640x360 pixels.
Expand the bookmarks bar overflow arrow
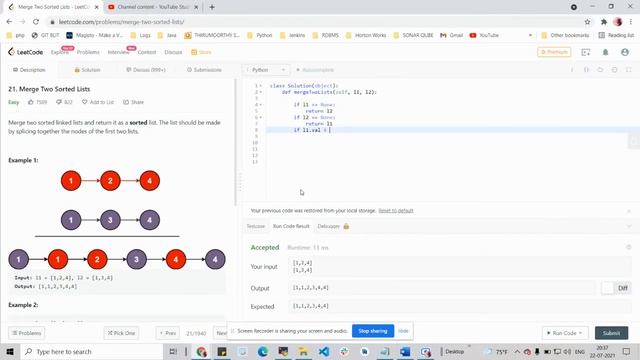click(x=530, y=36)
